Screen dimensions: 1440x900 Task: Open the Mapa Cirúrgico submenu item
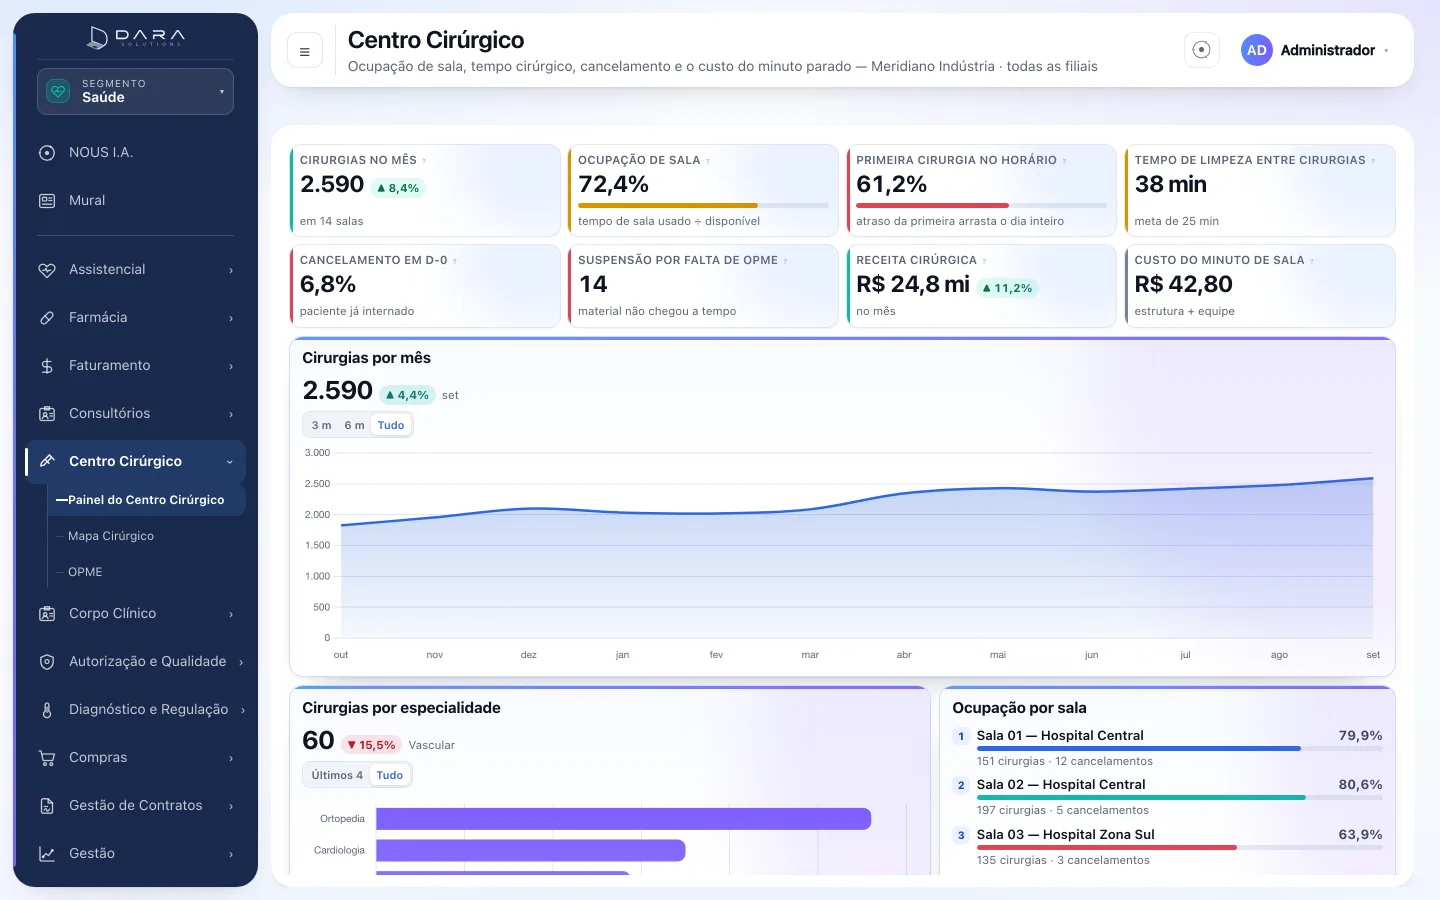click(x=111, y=536)
